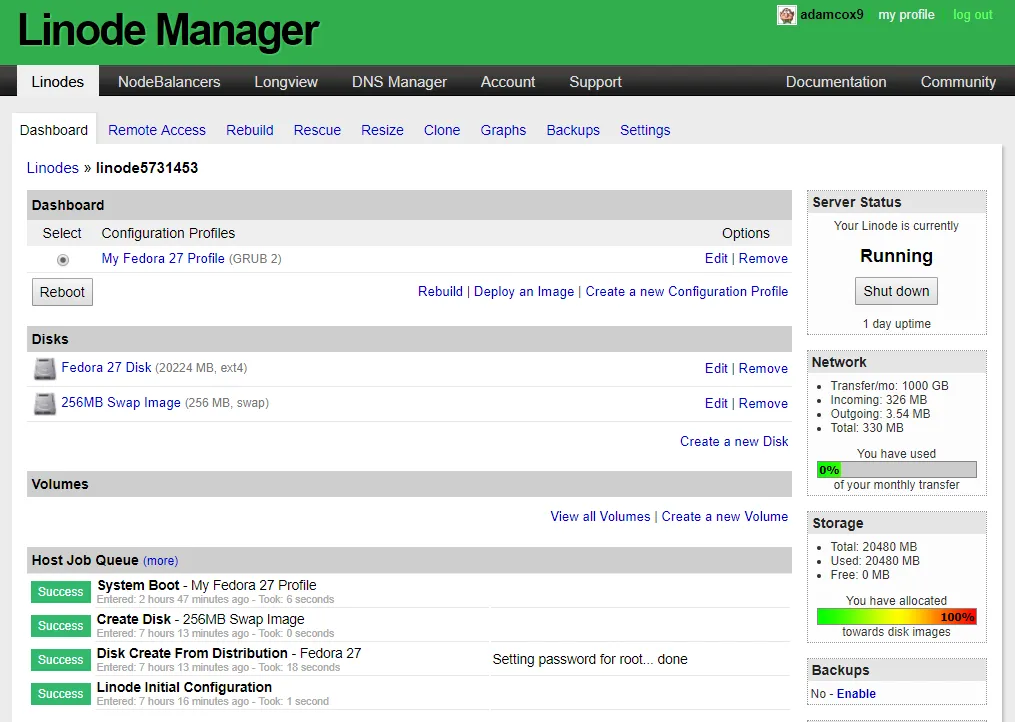Click Success badge for Linode Initial Configuration
The width and height of the screenshot is (1015, 722).
[x=61, y=694]
